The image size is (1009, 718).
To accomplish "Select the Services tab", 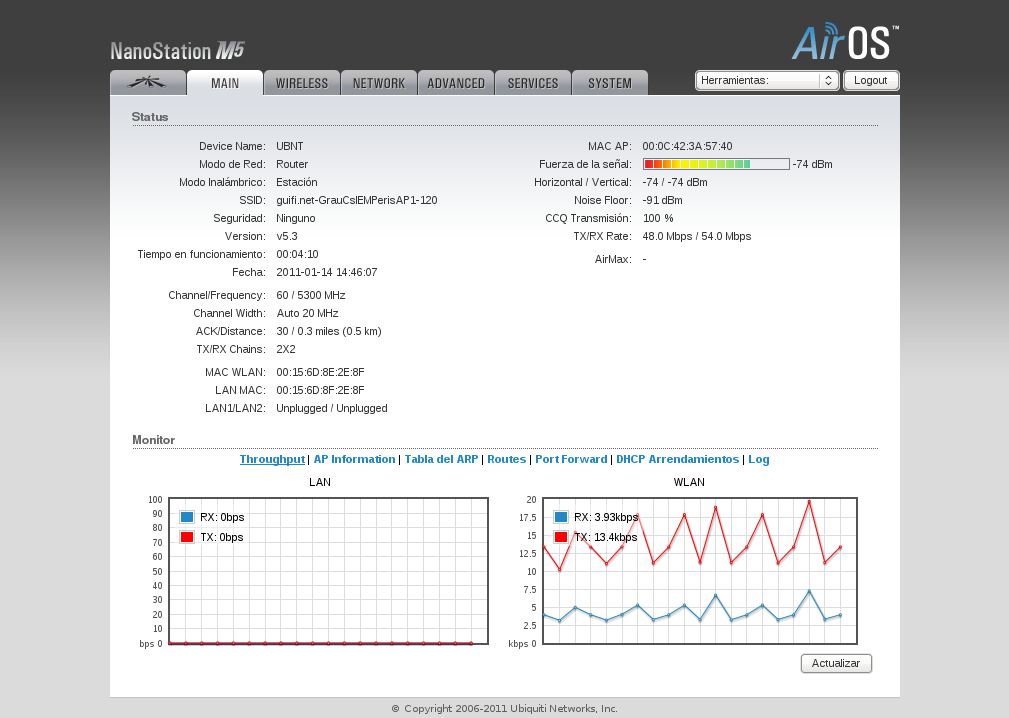I will [533, 83].
